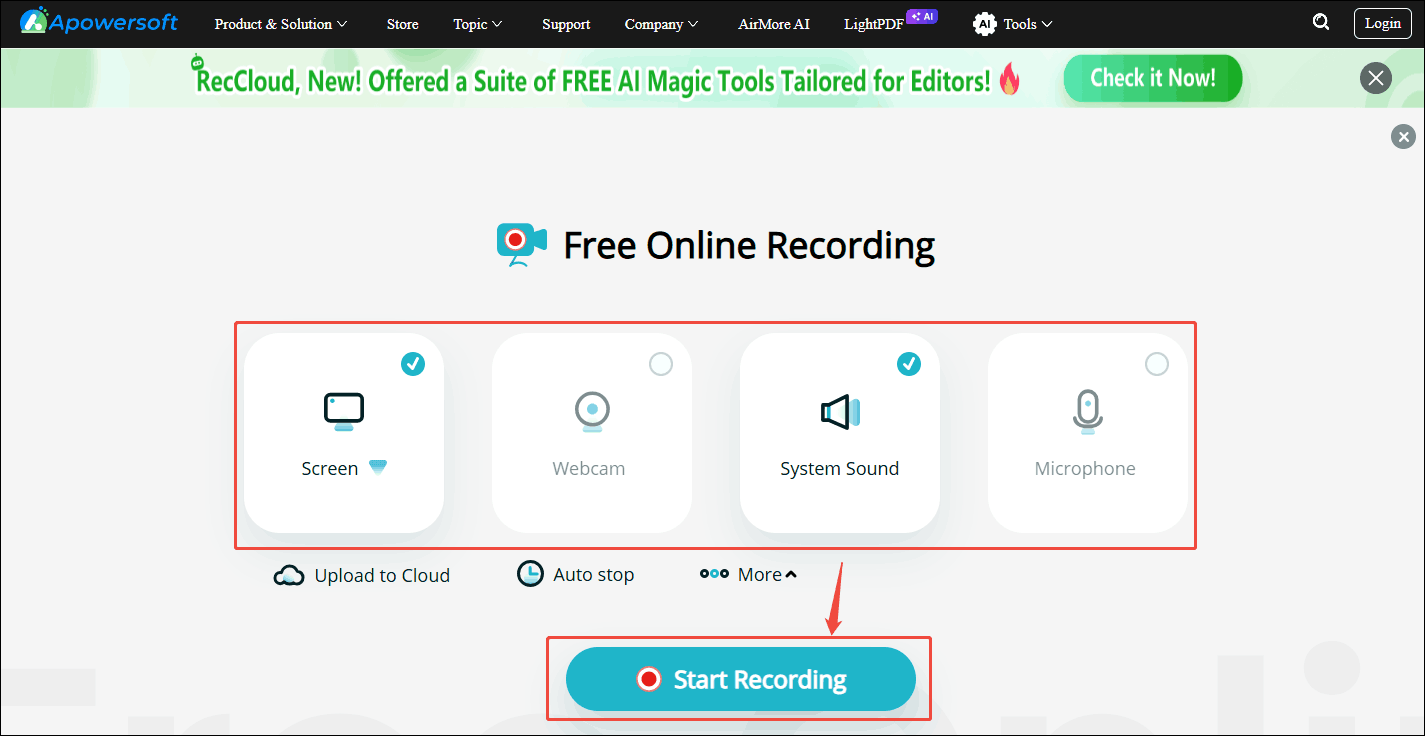This screenshot has height=736, width=1425.
Task: Open the AI Tools menu icon
Action: 984,23
